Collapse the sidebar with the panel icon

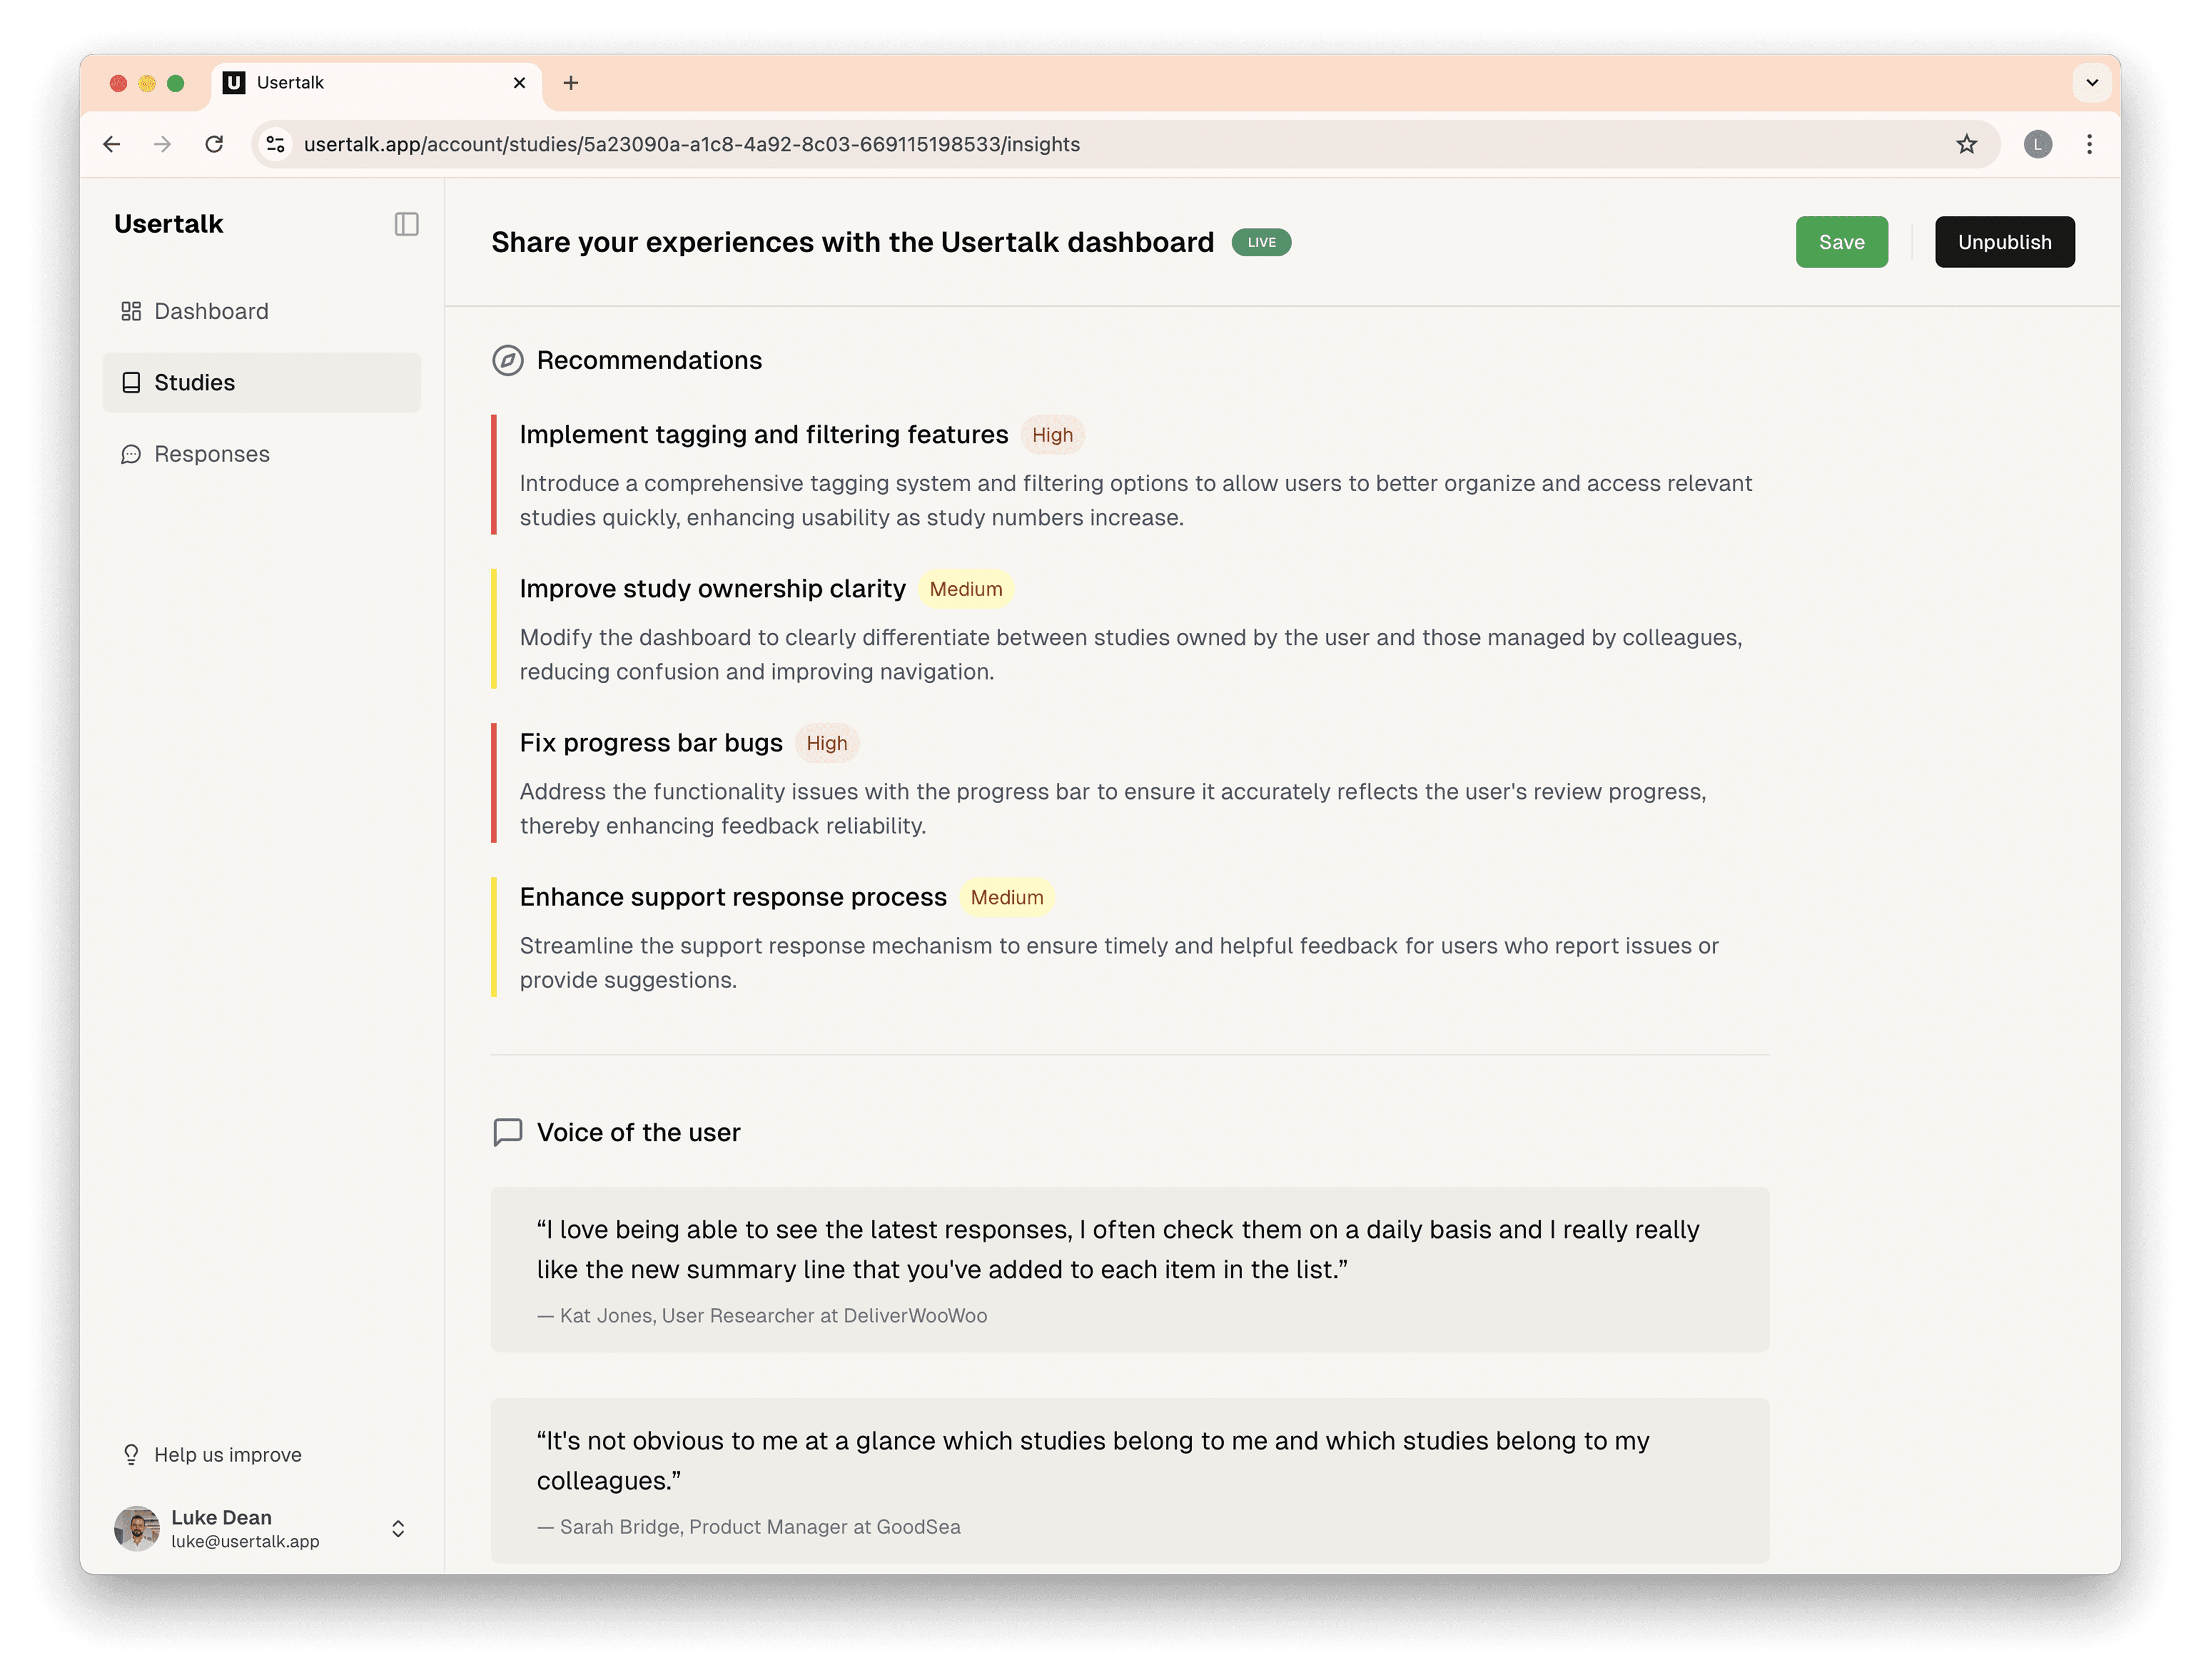click(x=406, y=224)
